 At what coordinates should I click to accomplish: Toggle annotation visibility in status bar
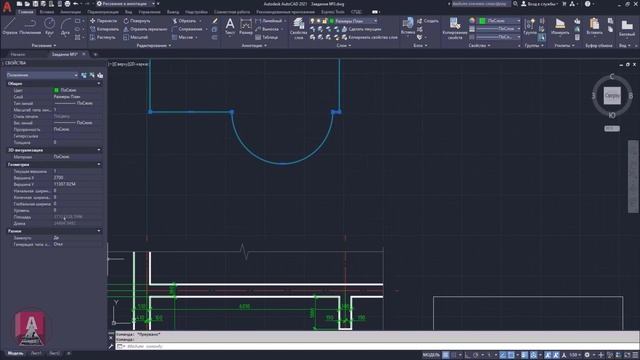pyautogui.click(x=548, y=355)
